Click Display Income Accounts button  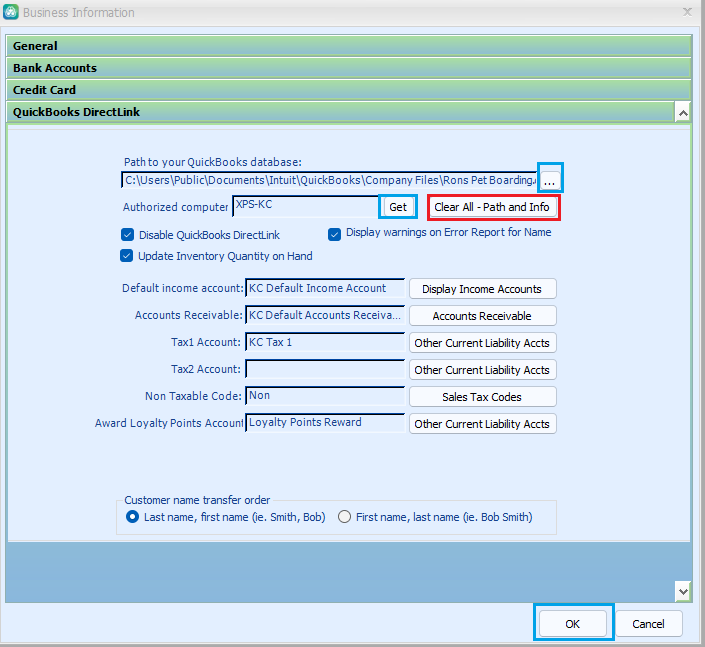pos(482,289)
